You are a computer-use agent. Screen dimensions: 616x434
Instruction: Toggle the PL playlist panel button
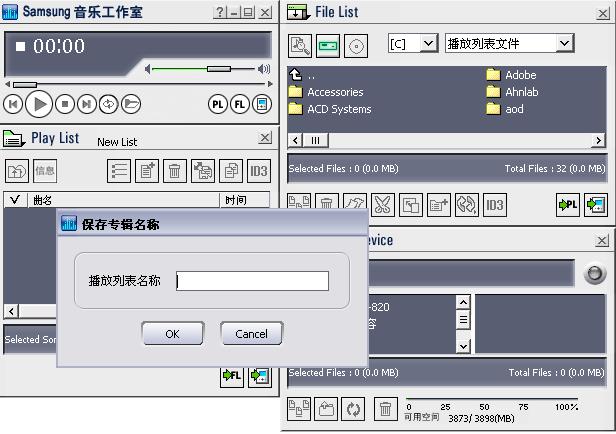218,104
